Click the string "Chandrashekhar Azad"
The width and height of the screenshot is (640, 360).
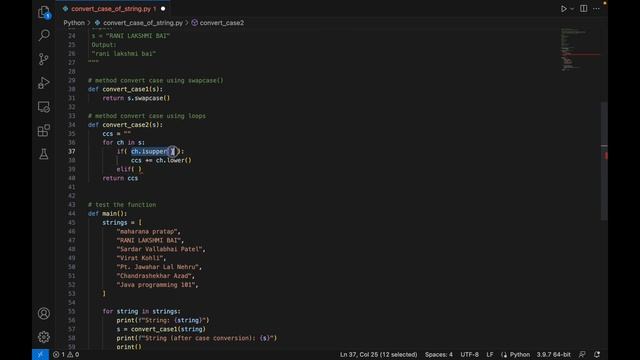(154, 276)
